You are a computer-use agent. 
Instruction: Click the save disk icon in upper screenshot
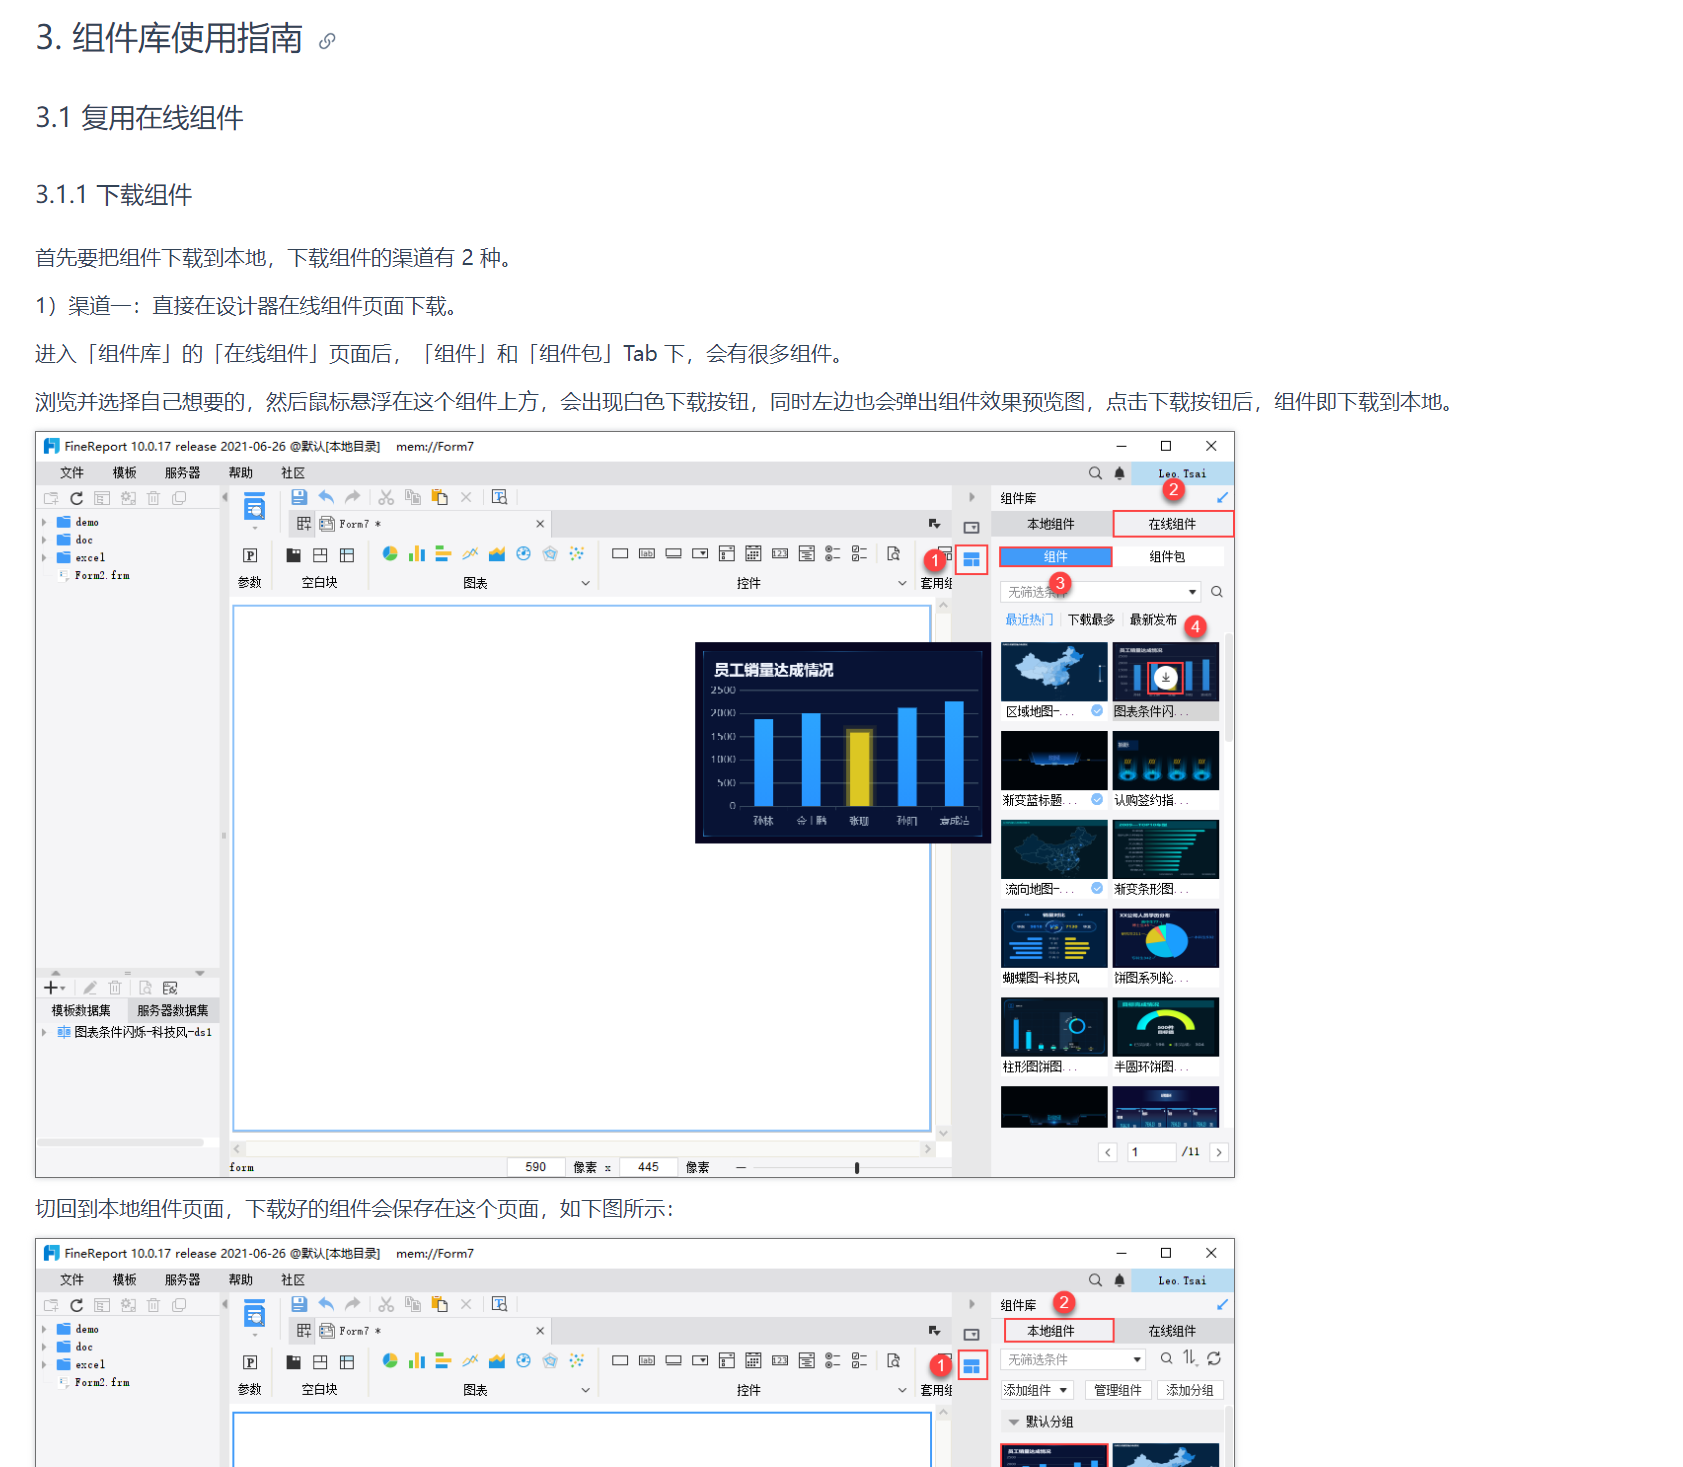(298, 497)
